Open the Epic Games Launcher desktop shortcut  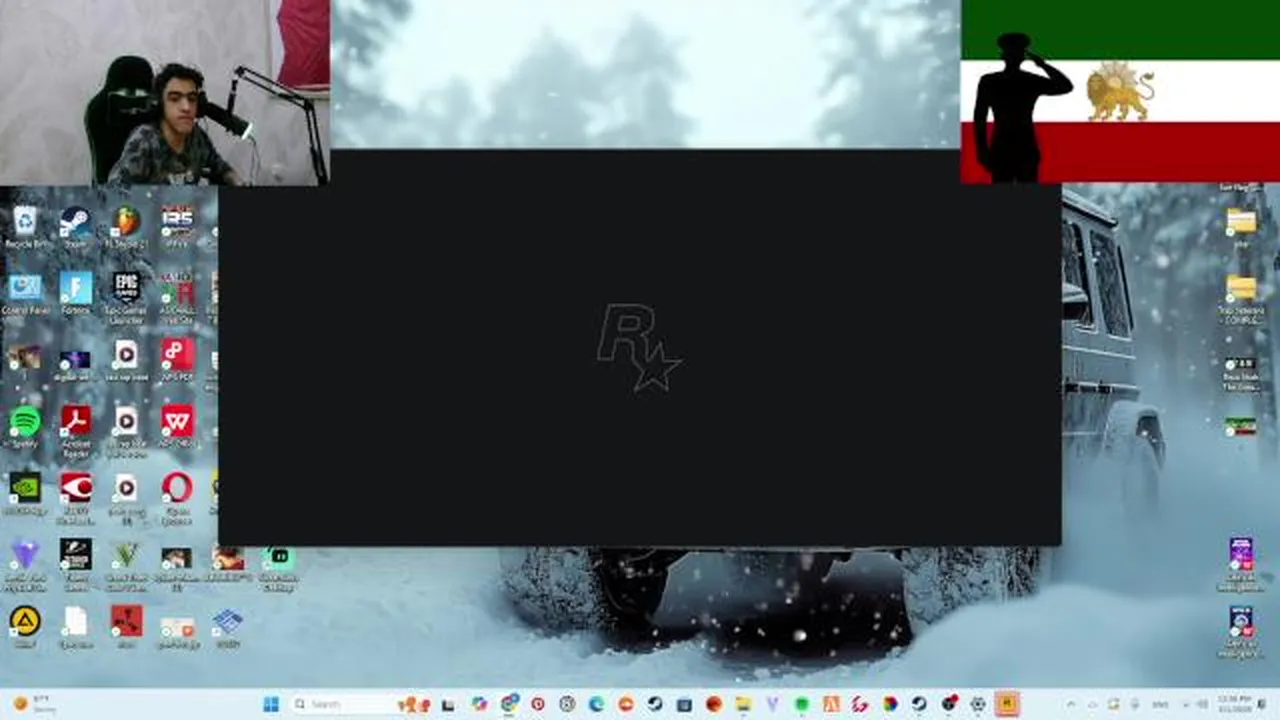pyautogui.click(x=126, y=297)
